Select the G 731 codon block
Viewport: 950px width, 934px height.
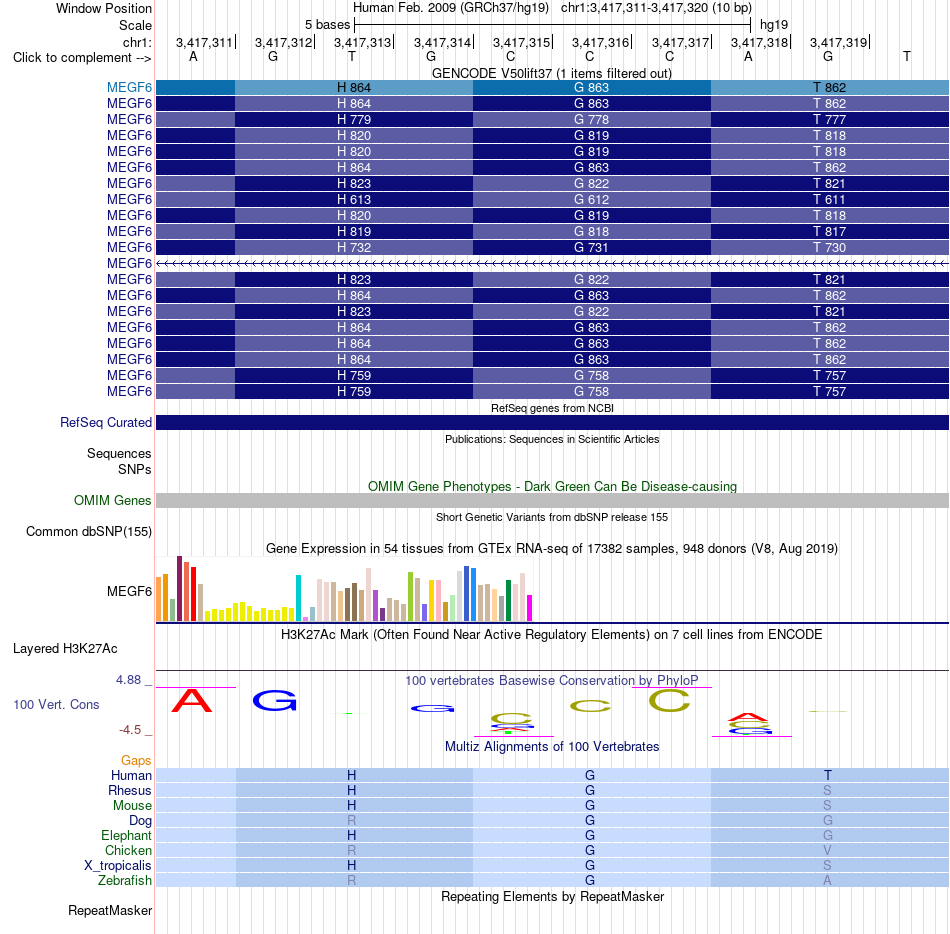(x=591, y=247)
